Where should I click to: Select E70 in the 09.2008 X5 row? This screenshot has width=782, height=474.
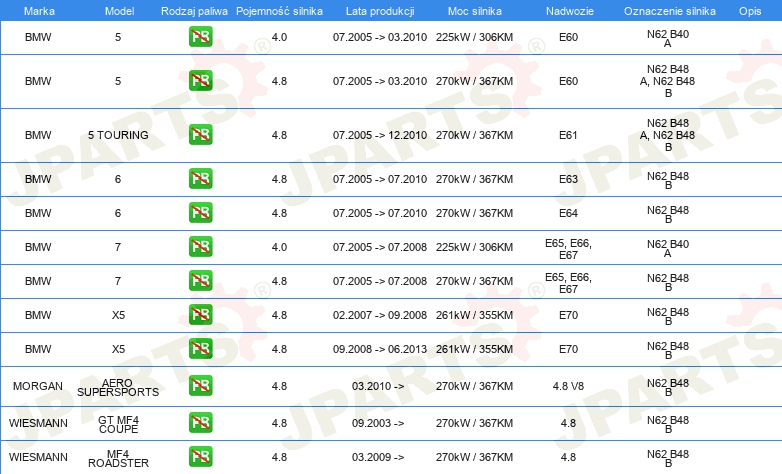coord(568,349)
